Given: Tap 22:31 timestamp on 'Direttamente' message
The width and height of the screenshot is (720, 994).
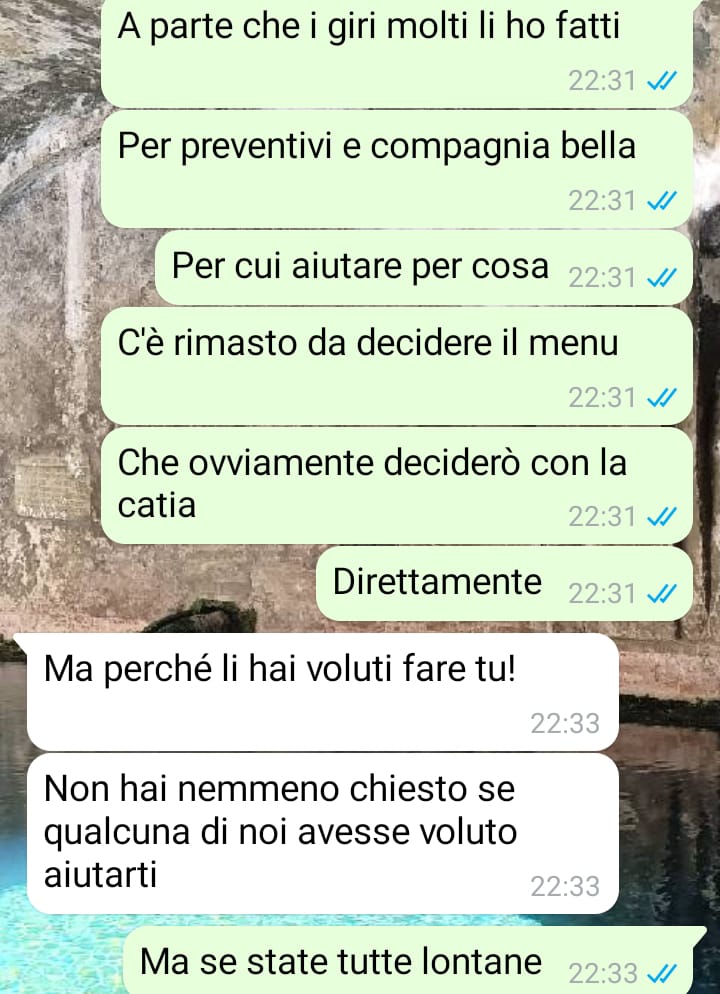Looking at the screenshot, I should click(602, 594).
